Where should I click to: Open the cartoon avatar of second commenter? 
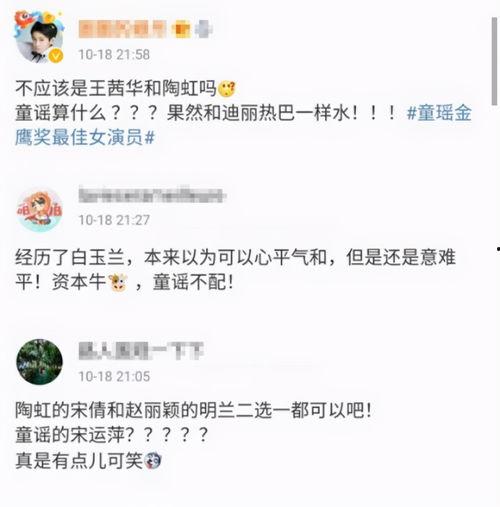pyautogui.click(x=40, y=210)
